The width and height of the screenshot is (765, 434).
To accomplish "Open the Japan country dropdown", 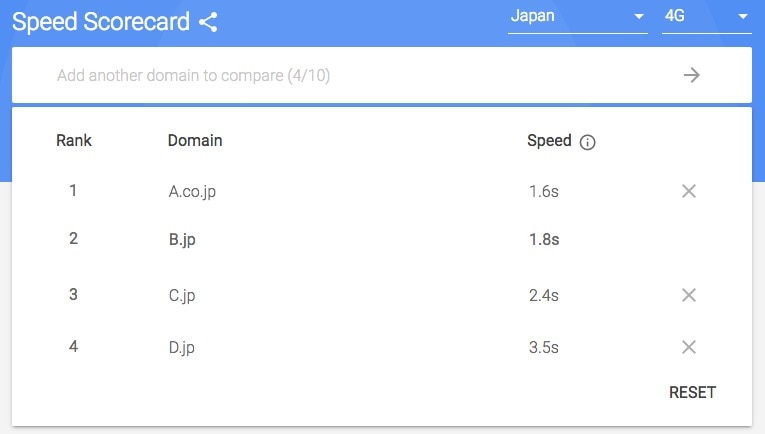I will pyautogui.click(x=578, y=19).
